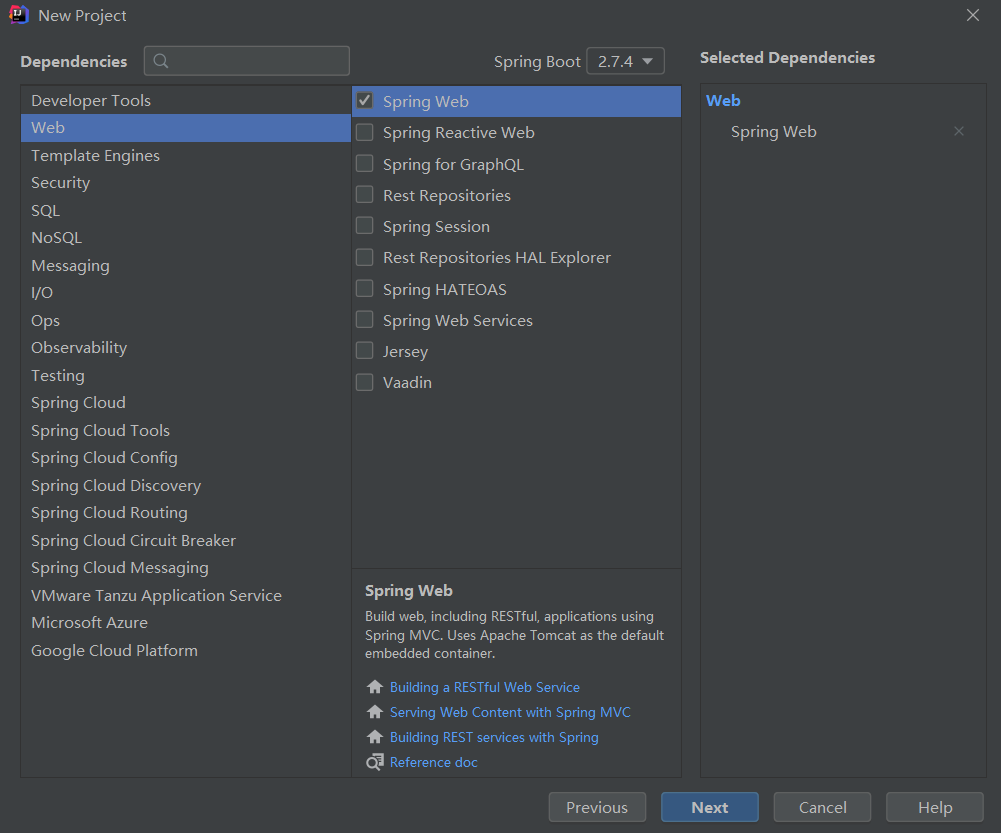The height and width of the screenshot is (833, 1001).
Task: Check Rest Repositories HAL Explorer checkbox
Action: tap(365, 257)
